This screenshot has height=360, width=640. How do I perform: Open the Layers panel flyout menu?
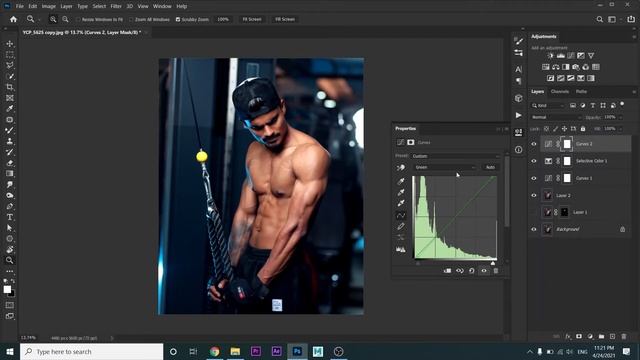[634, 92]
